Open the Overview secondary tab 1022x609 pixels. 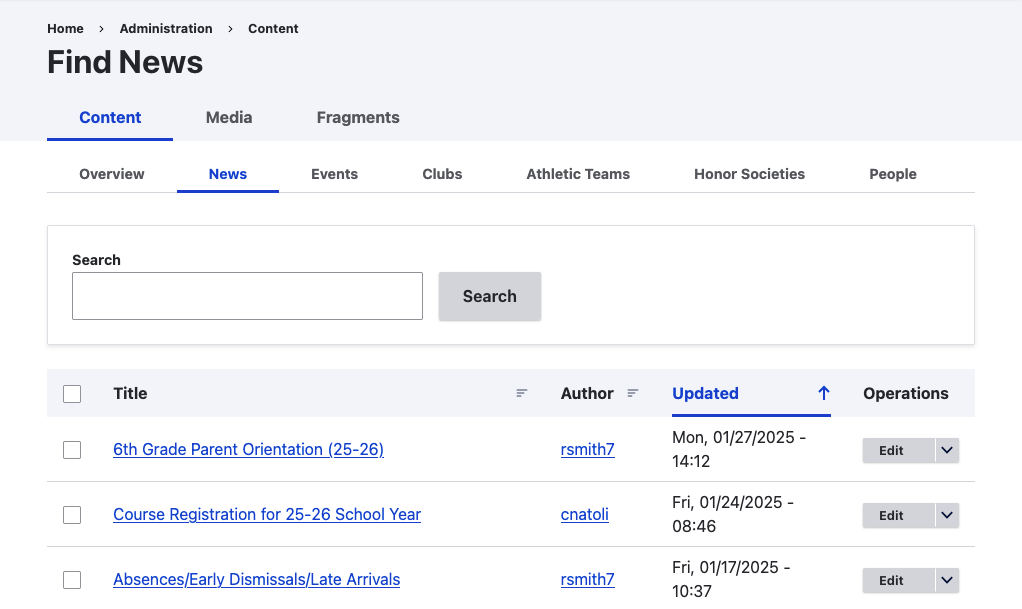coord(111,174)
